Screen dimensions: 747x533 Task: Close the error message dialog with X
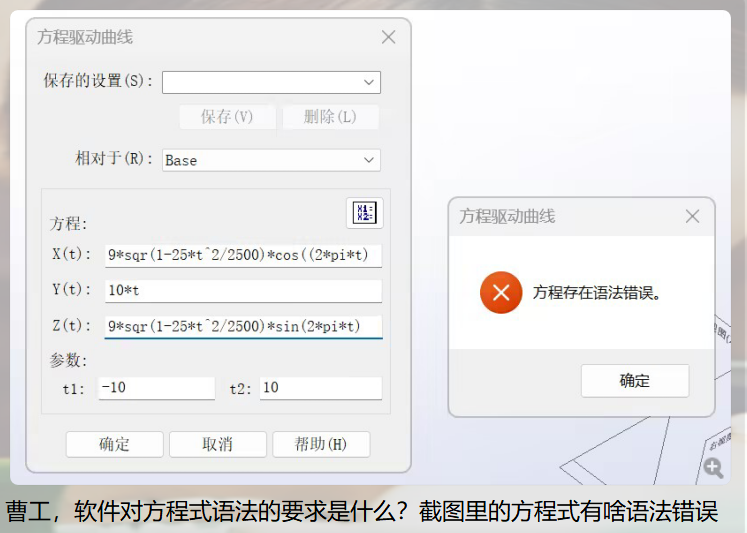click(692, 216)
